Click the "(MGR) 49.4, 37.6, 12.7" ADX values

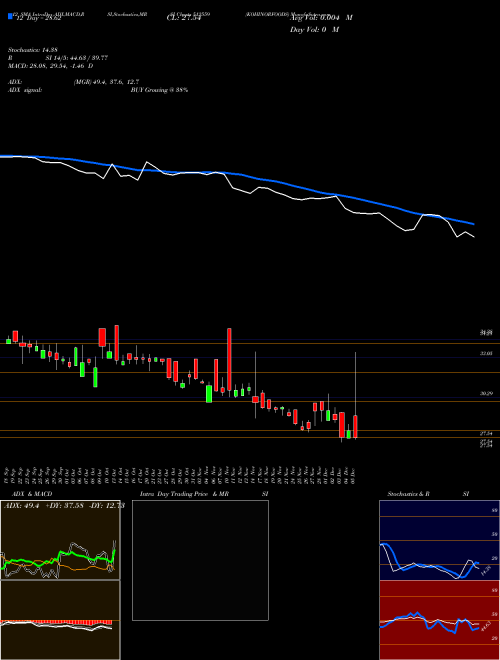tap(106, 82)
